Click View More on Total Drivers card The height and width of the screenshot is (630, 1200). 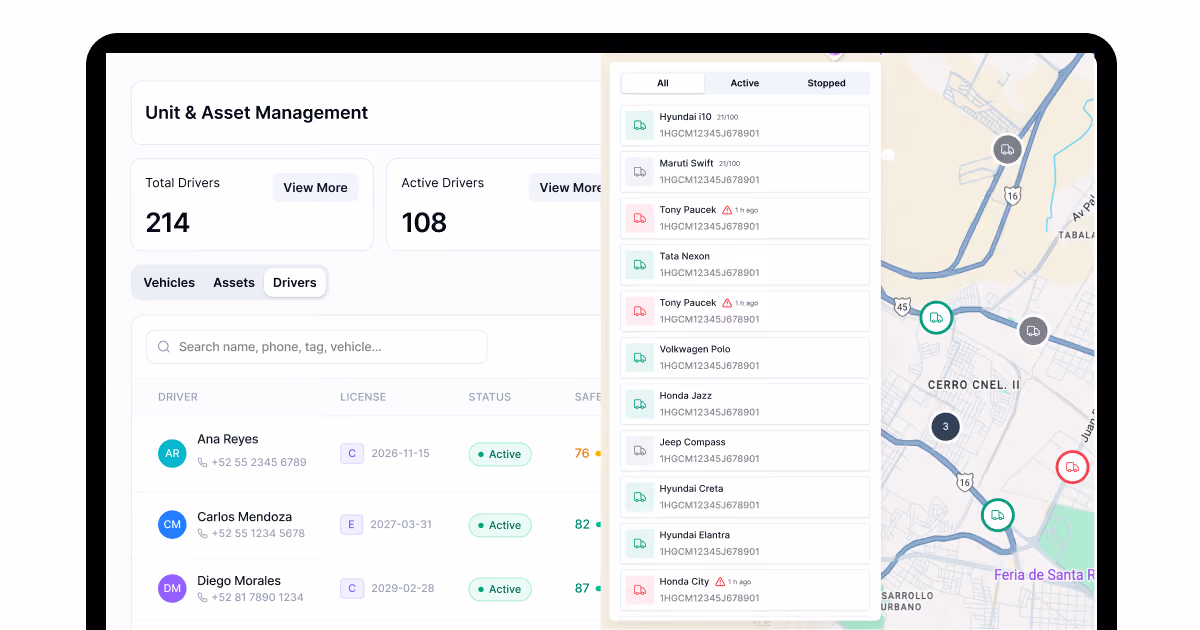point(315,188)
